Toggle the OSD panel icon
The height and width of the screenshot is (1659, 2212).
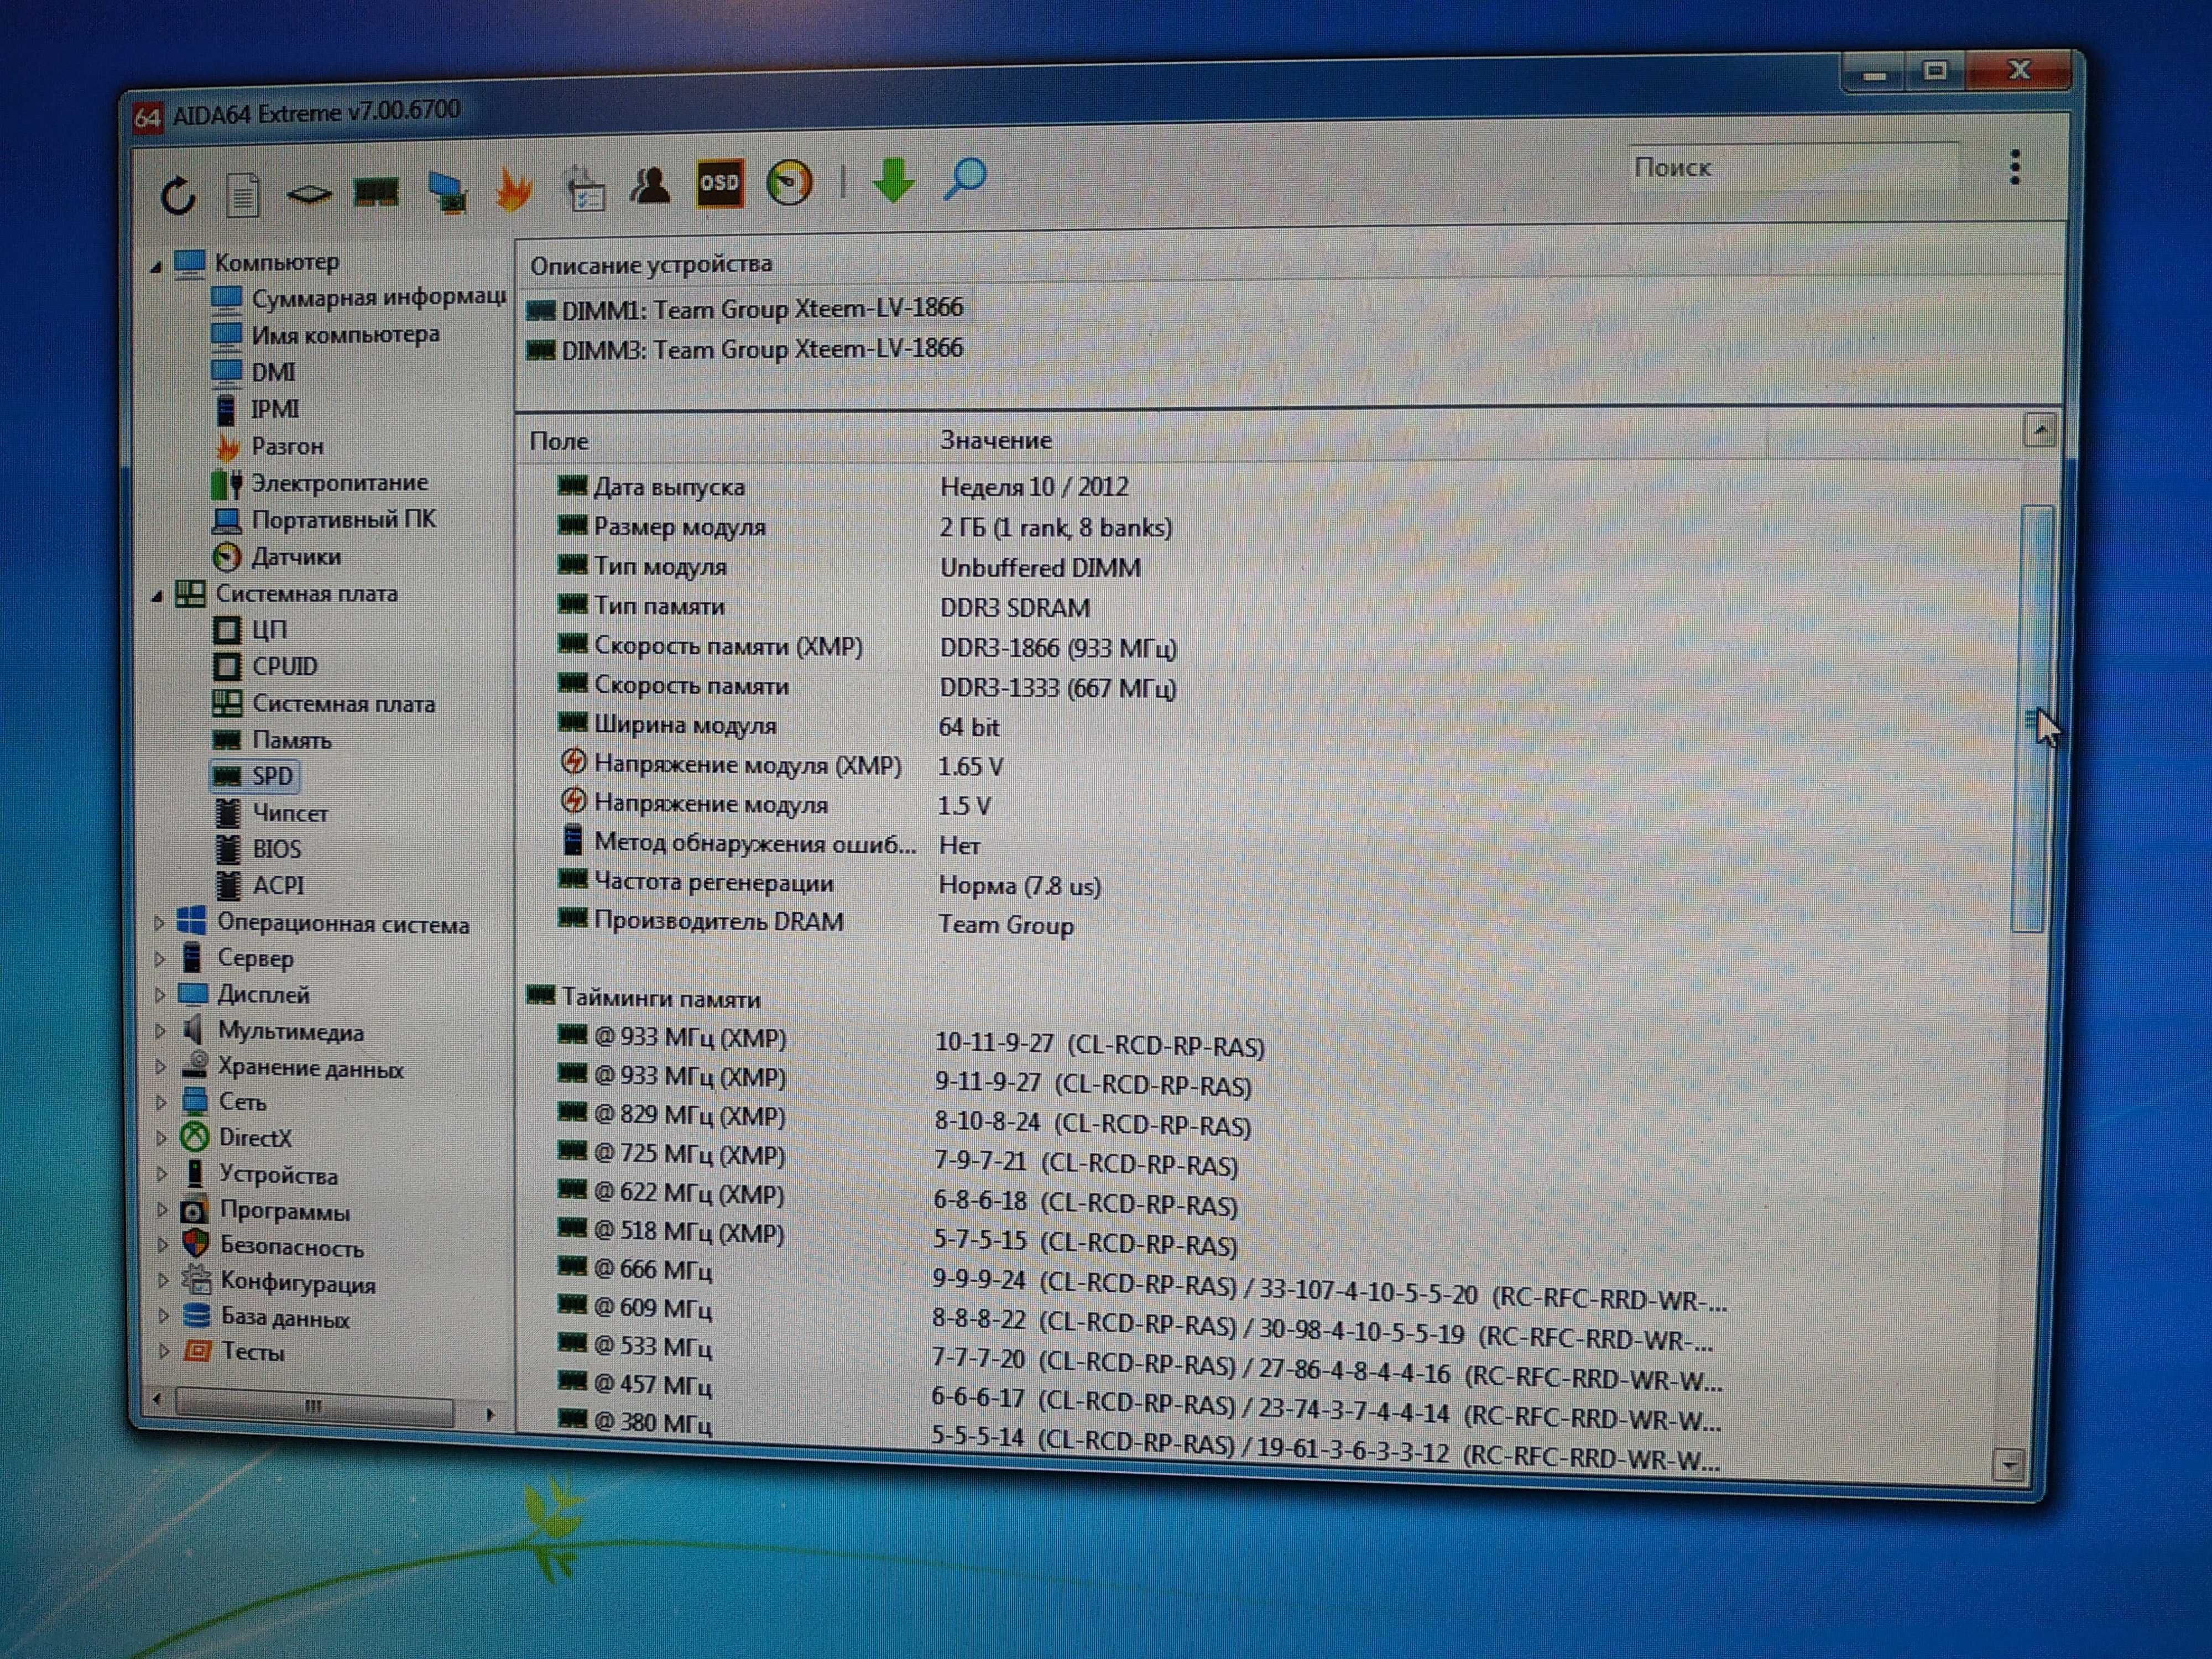720,183
